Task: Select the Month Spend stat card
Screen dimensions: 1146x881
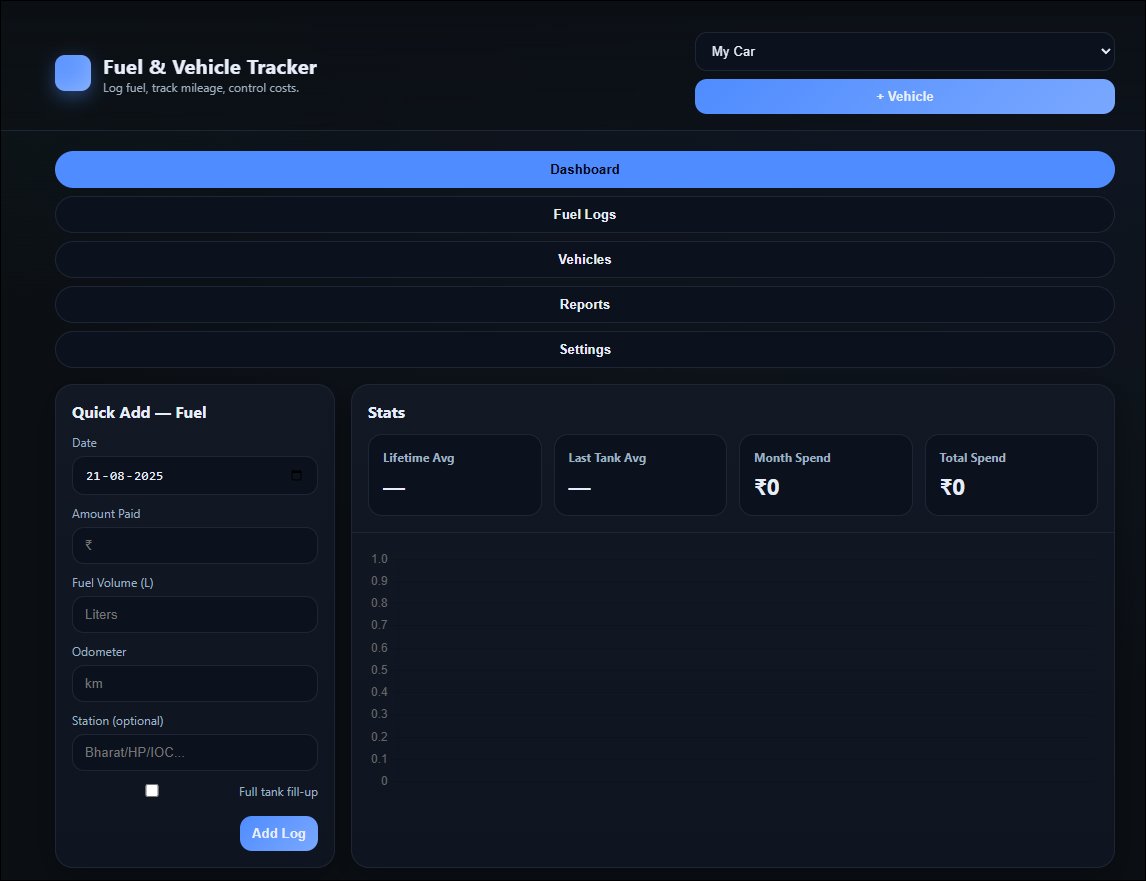Action: click(x=826, y=475)
